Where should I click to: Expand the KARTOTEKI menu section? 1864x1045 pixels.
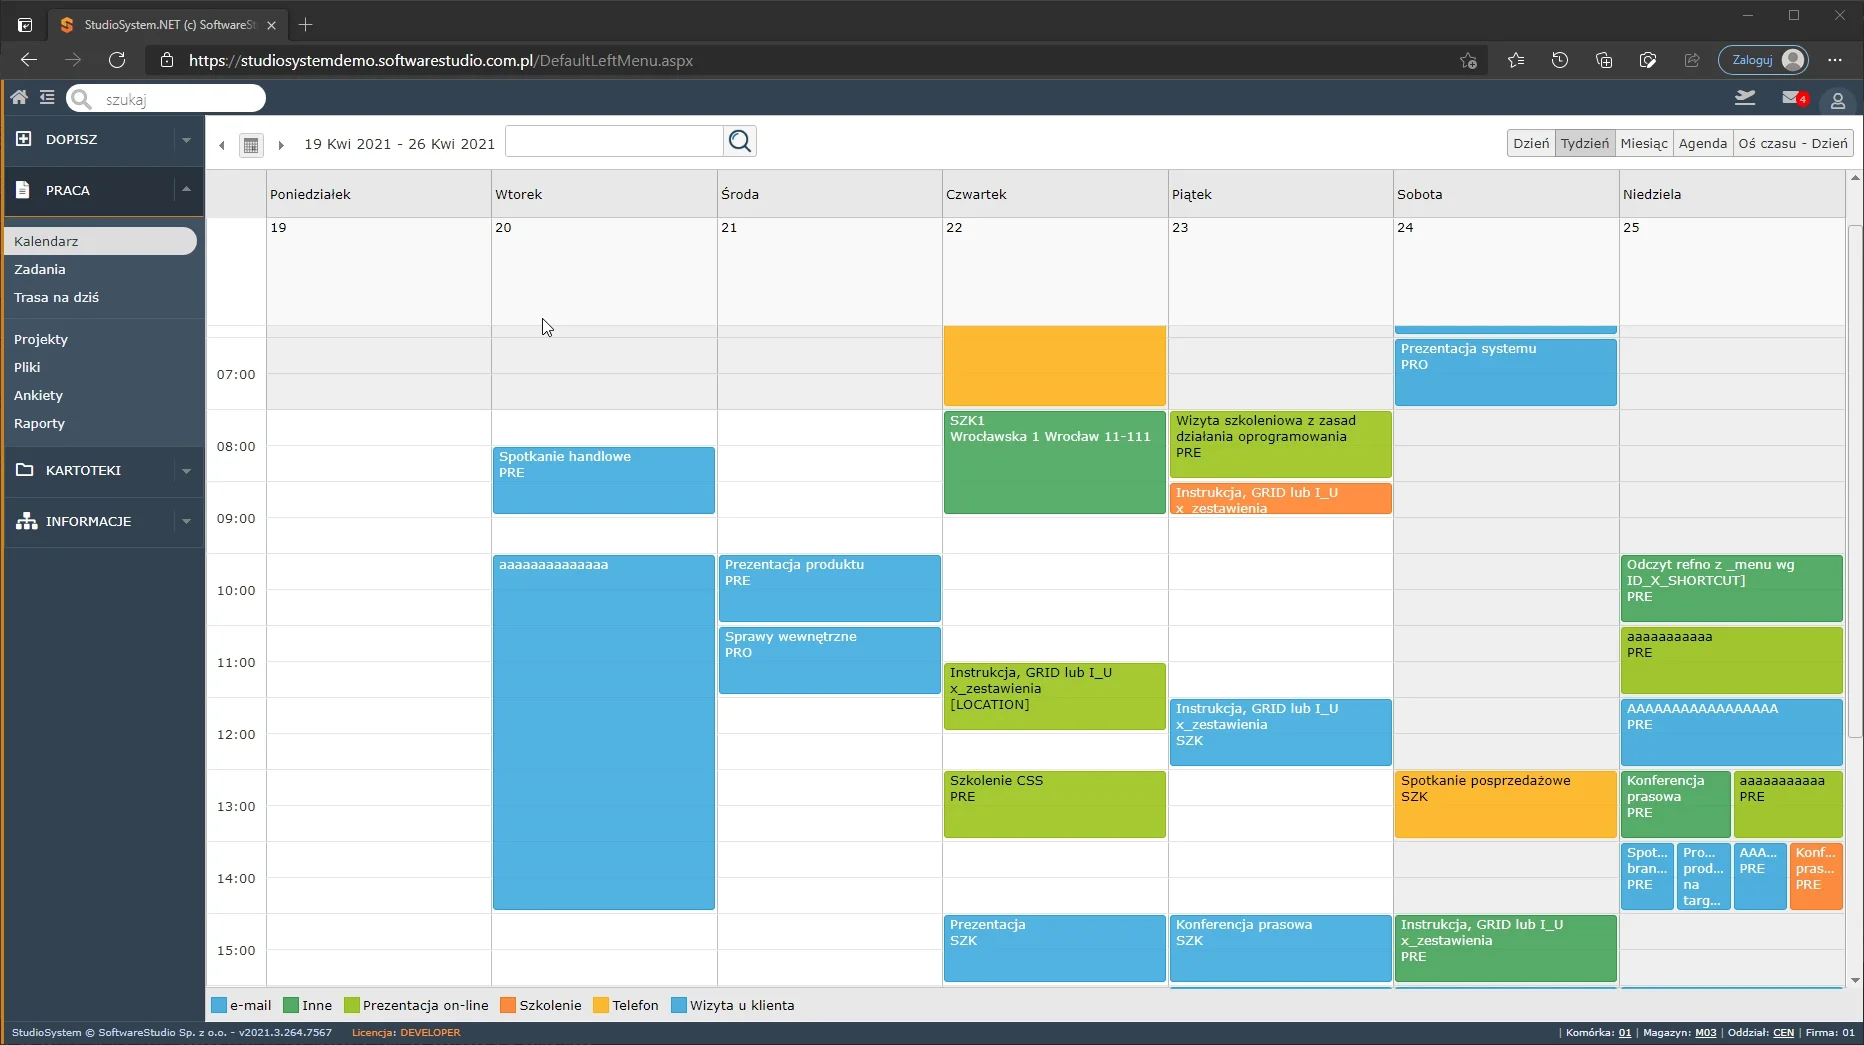(x=186, y=470)
